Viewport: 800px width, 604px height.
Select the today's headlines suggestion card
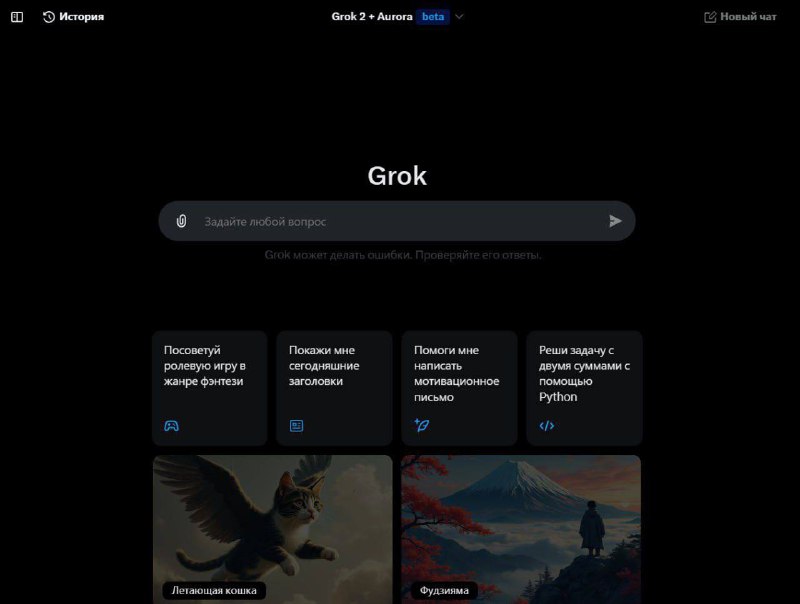point(334,388)
